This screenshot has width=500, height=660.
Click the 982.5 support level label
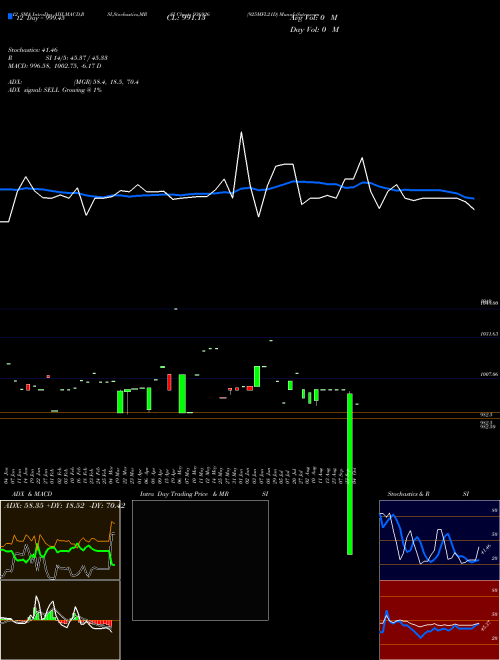point(486,415)
